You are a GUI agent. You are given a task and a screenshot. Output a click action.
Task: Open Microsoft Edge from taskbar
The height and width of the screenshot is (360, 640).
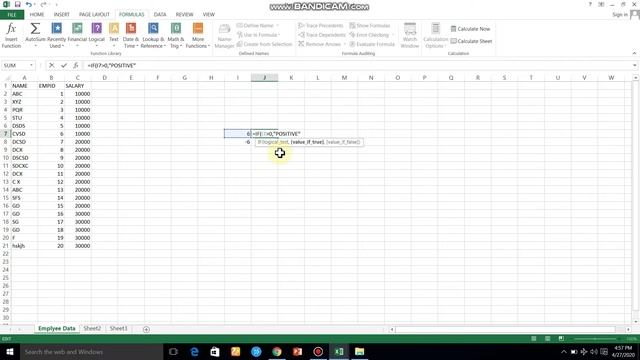[194, 352]
